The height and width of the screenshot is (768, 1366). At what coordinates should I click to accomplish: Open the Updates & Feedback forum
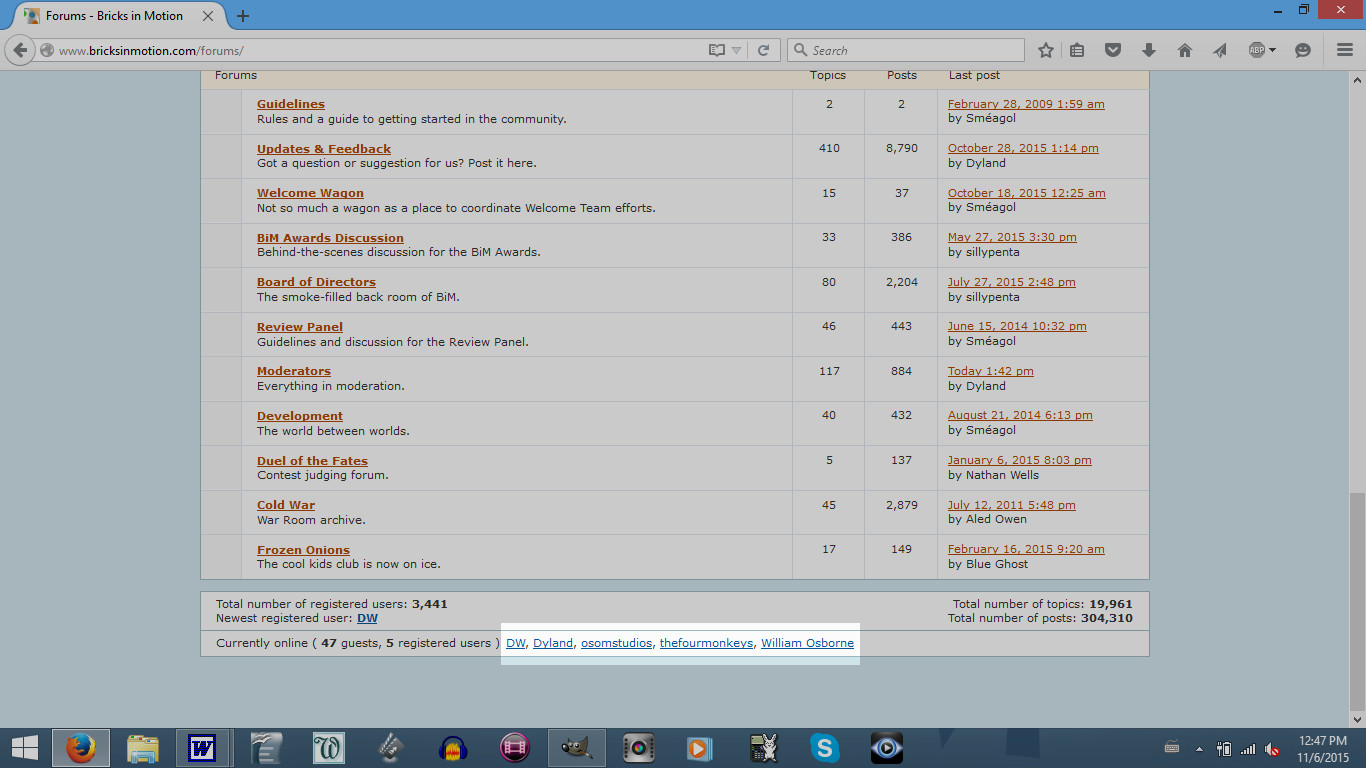(324, 149)
